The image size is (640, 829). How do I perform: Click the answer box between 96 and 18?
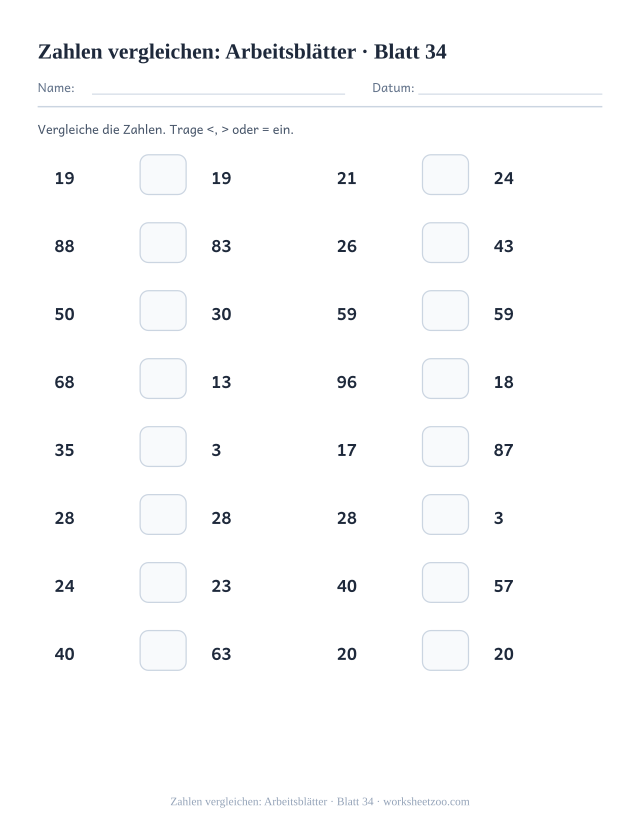click(445, 379)
